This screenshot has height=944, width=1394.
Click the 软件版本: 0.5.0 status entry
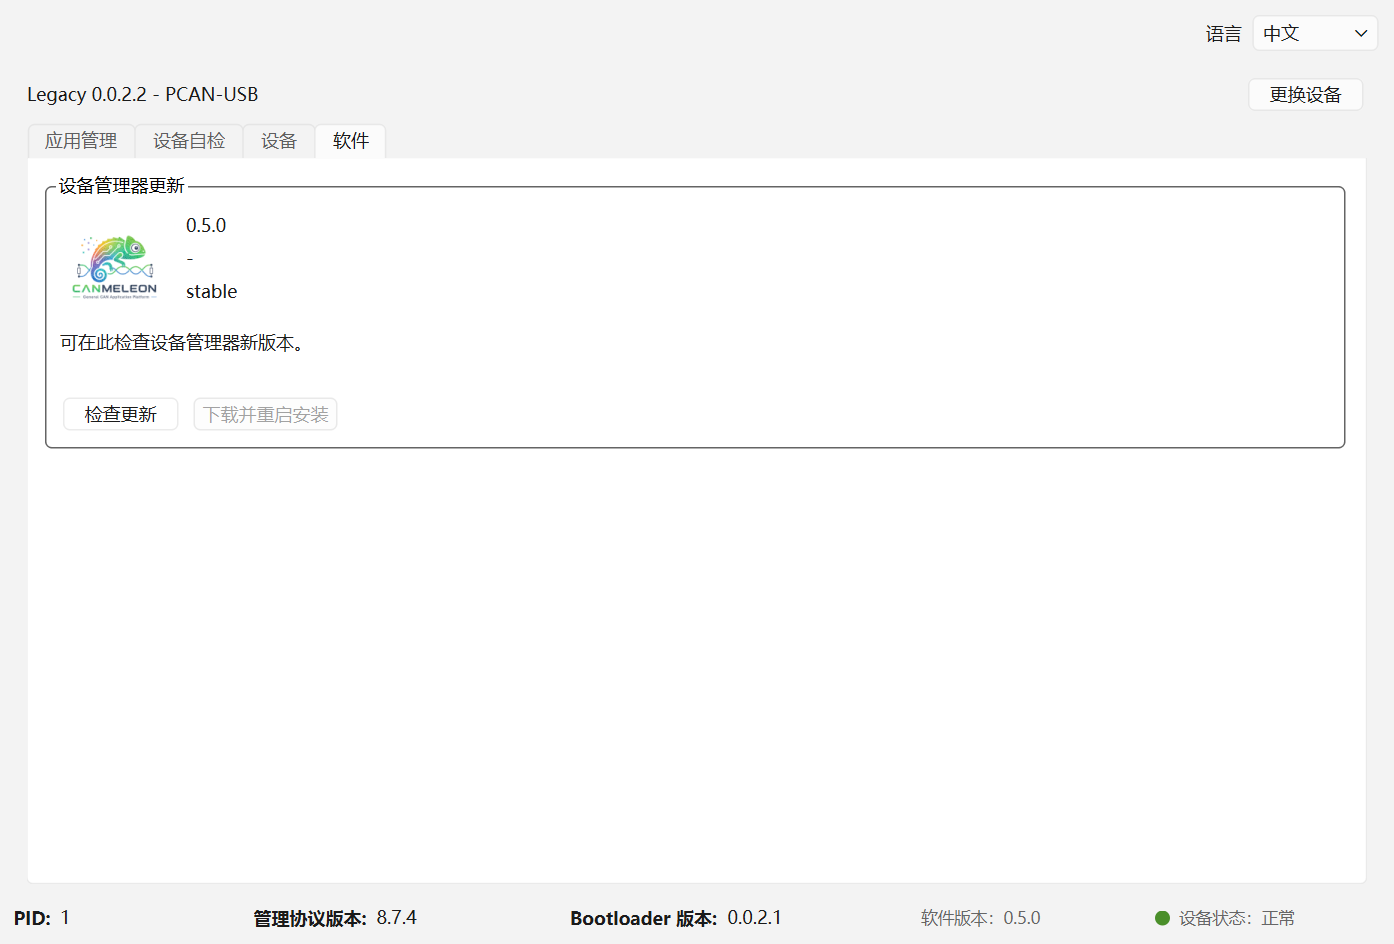pos(981,918)
